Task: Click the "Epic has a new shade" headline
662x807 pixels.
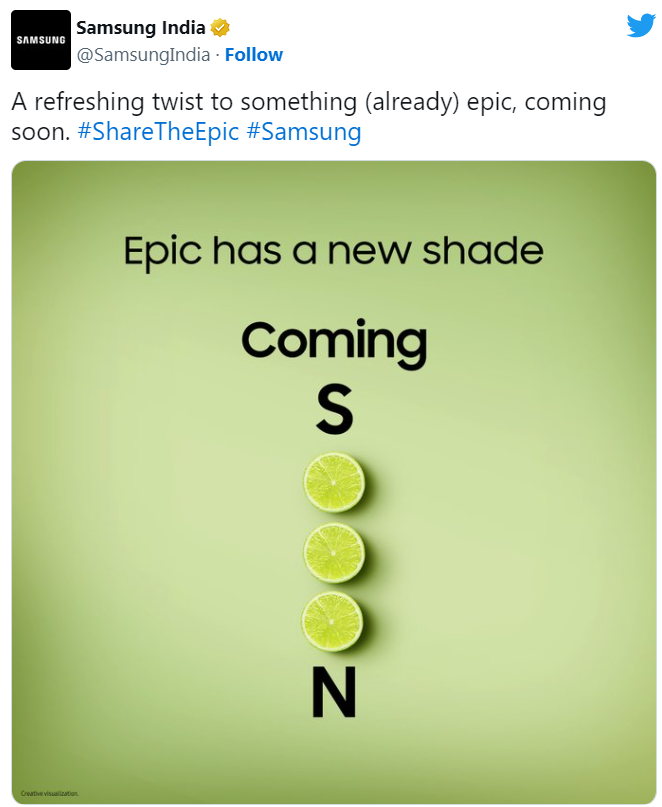Action: 333,250
